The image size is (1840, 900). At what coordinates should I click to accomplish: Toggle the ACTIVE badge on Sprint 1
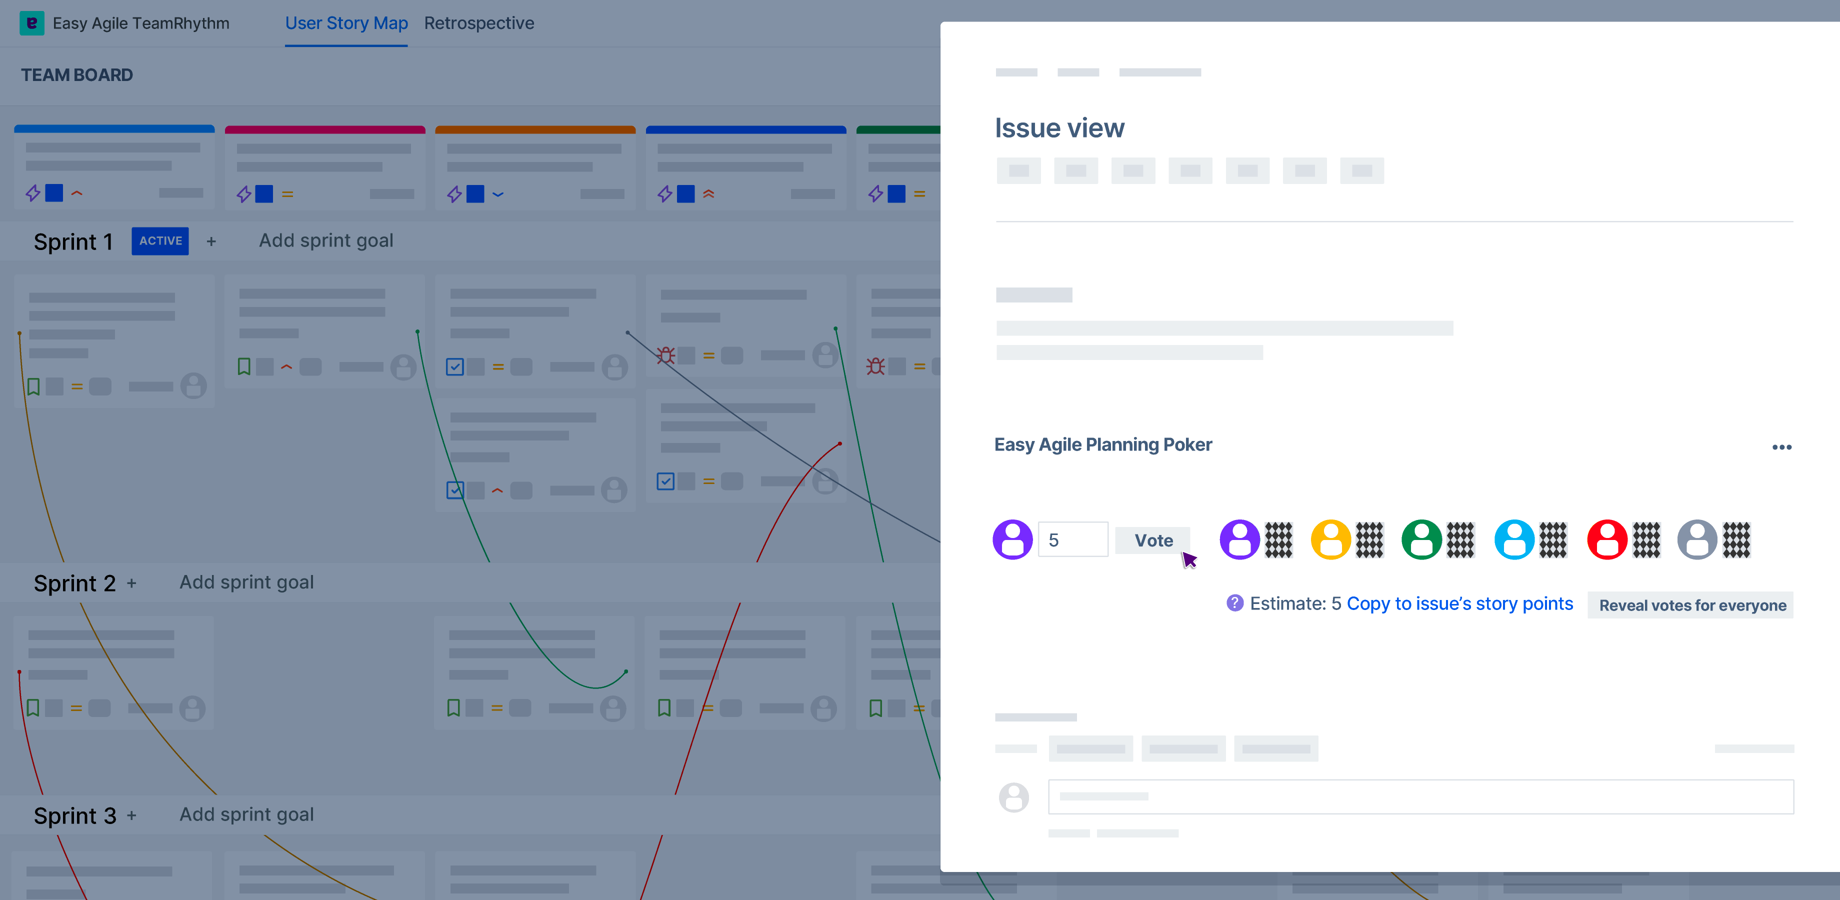tap(160, 241)
